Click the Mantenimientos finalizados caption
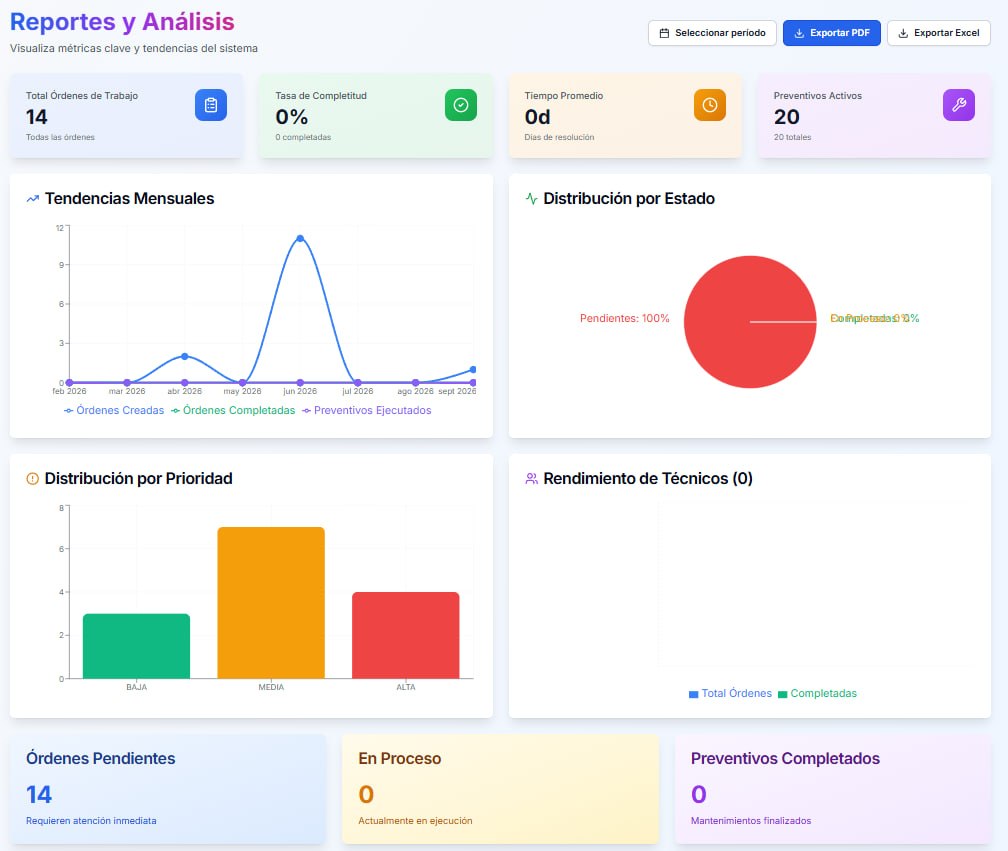Image resolution: width=1008 pixels, height=851 pixels. tap(751, 821)
